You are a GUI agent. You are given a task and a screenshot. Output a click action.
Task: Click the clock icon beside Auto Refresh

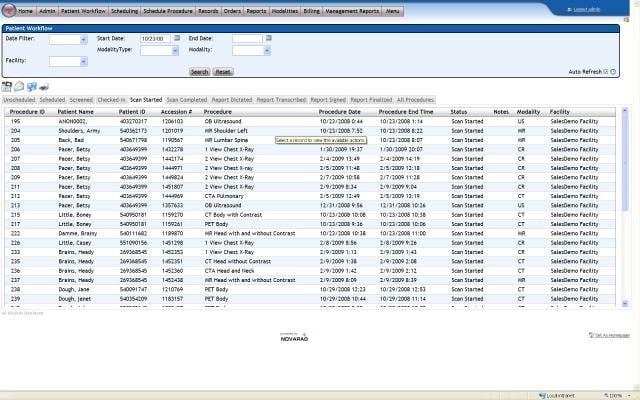coord(613,72)
